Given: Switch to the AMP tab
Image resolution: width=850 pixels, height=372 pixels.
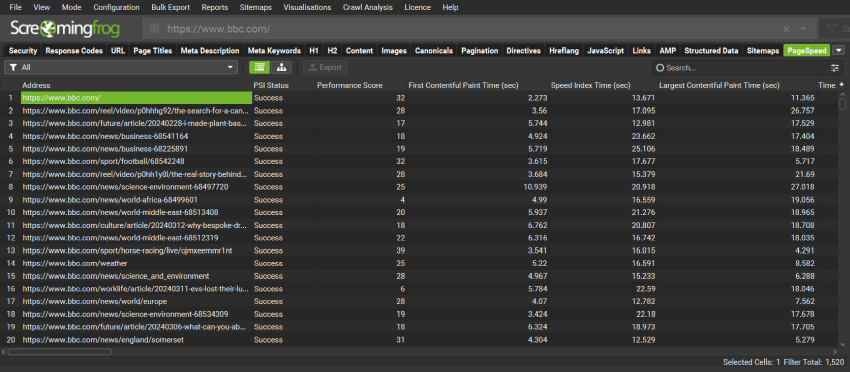Looking at the screenshot, I should pyautogui.click(x=668, y=50).
